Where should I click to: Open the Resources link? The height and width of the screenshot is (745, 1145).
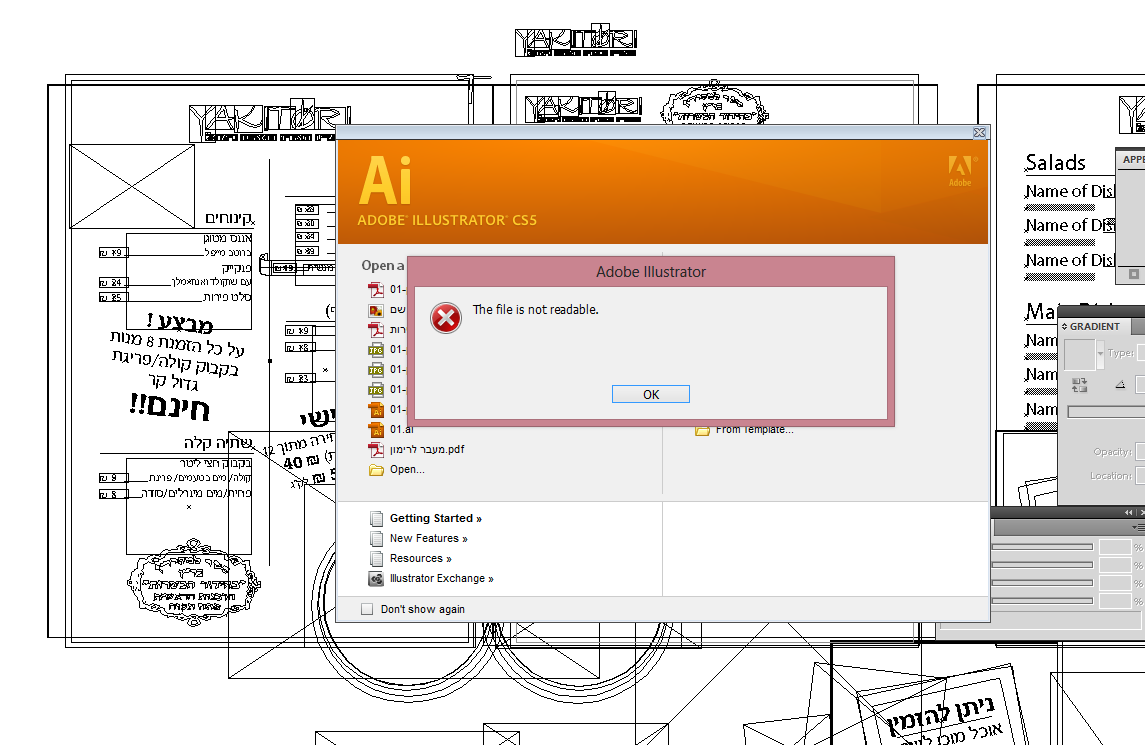click(x=420, y=559)
